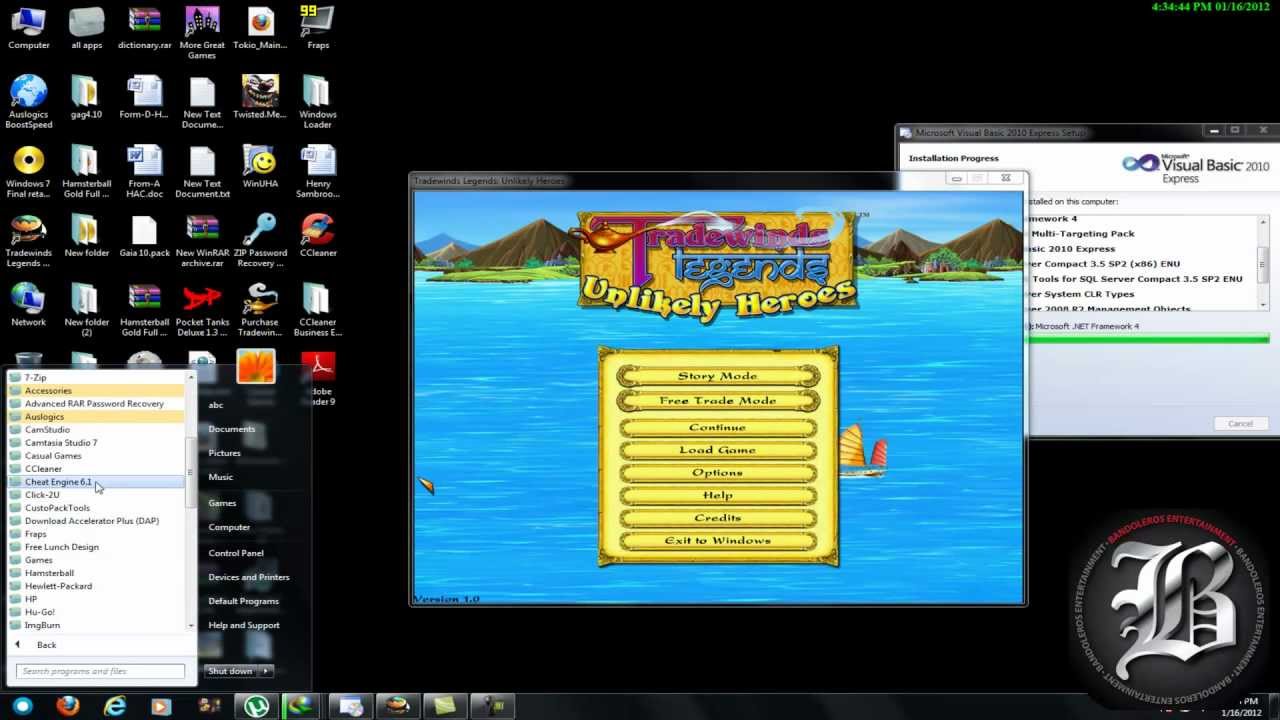Expand Download Accelerator Plus (DAP) folder
Screen dimensions: 1280x720
[x=97, y=521]
